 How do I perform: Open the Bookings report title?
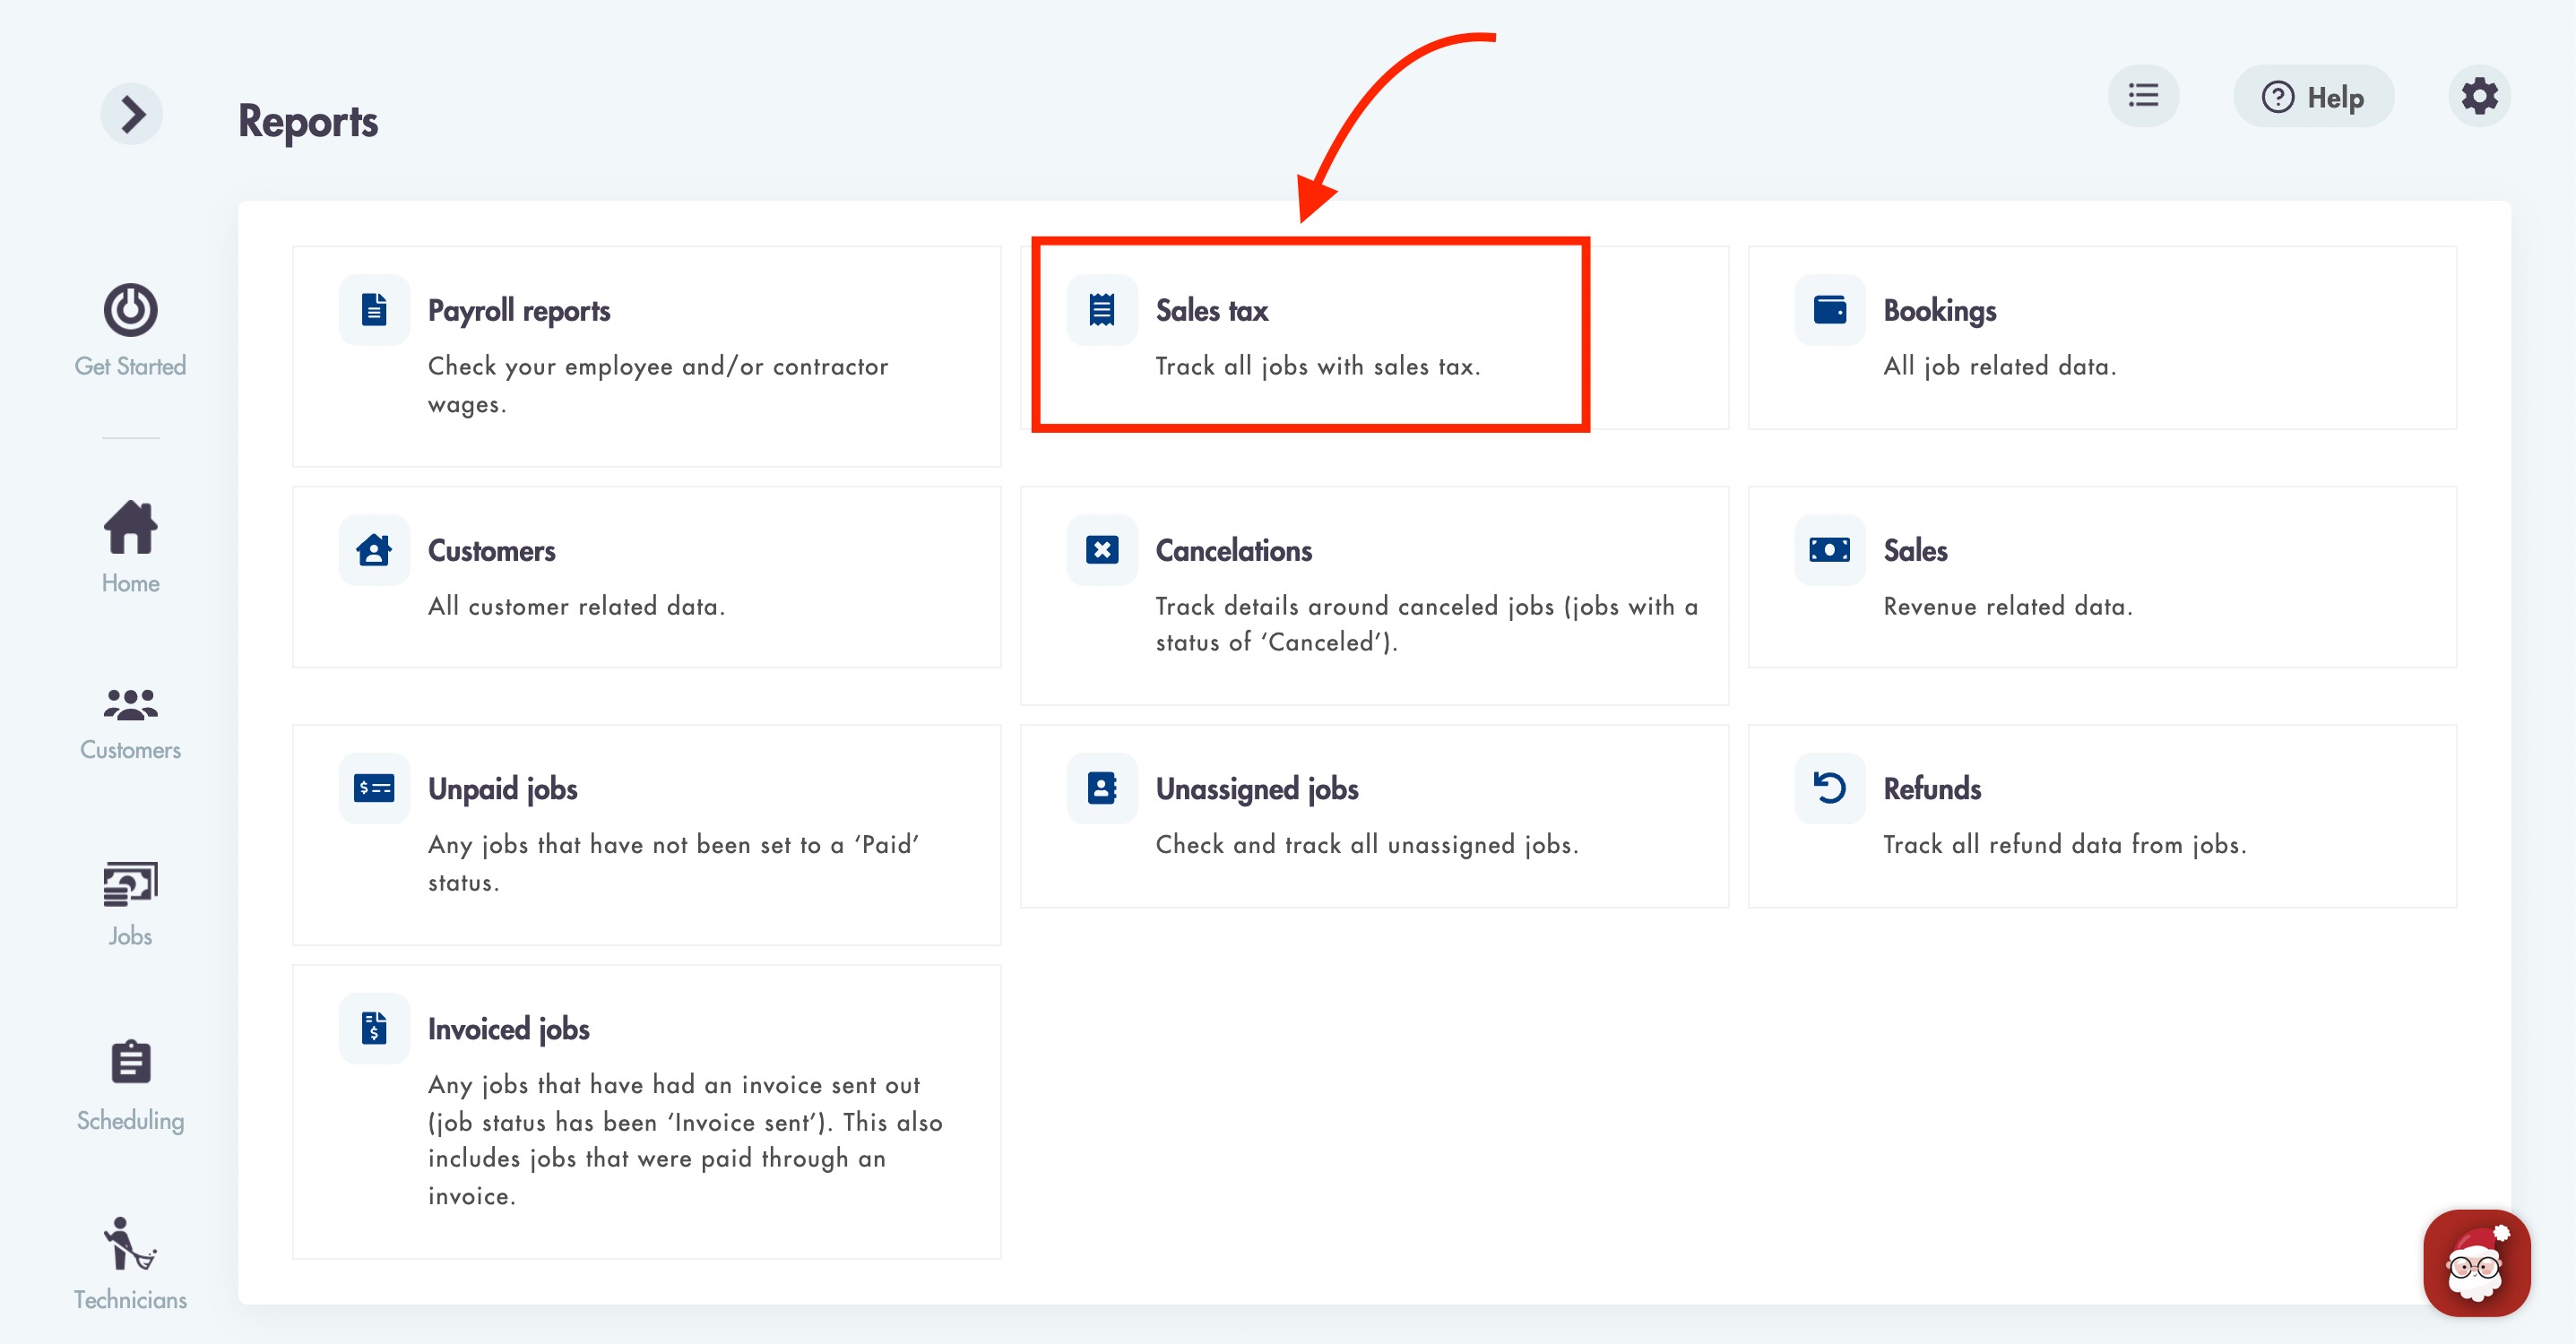(1940, 310)
